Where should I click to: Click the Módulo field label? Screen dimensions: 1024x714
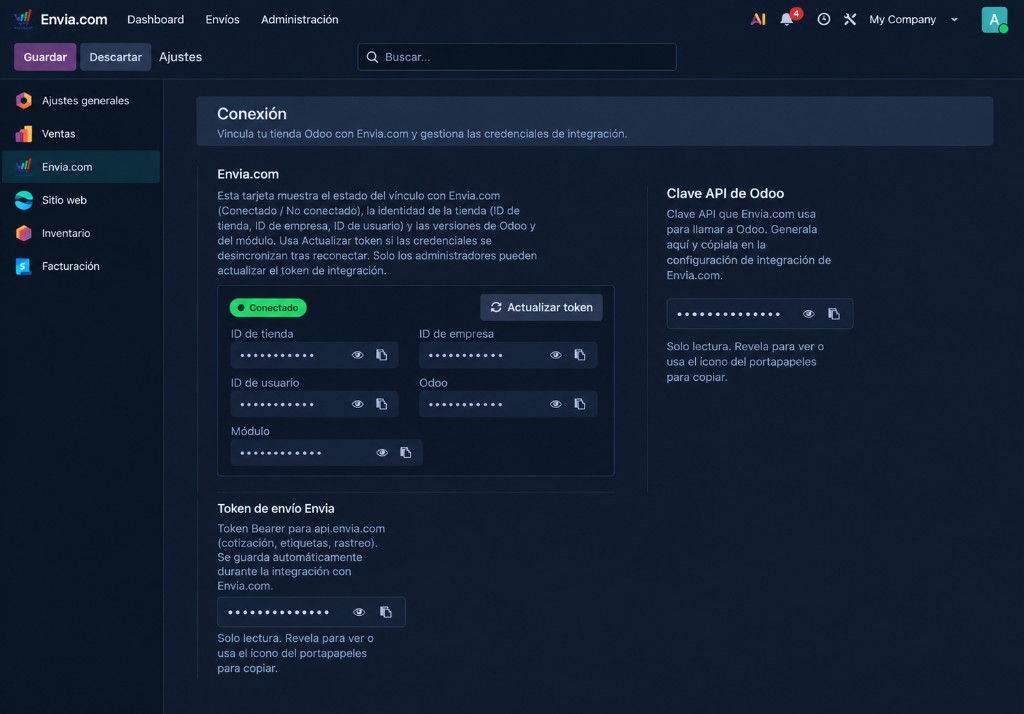[x=250, y=431]
